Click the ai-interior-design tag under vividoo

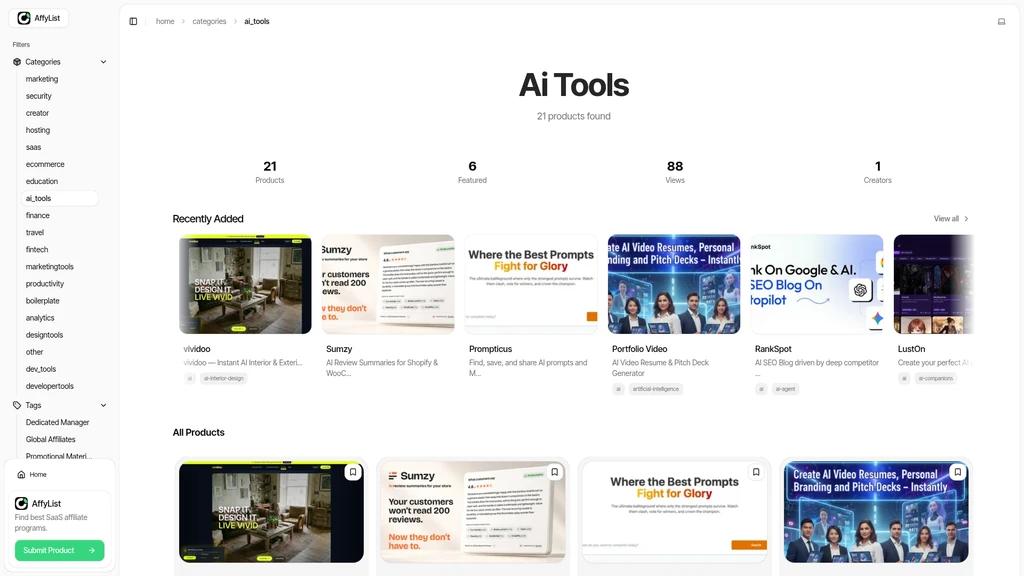tap(223, 378)
